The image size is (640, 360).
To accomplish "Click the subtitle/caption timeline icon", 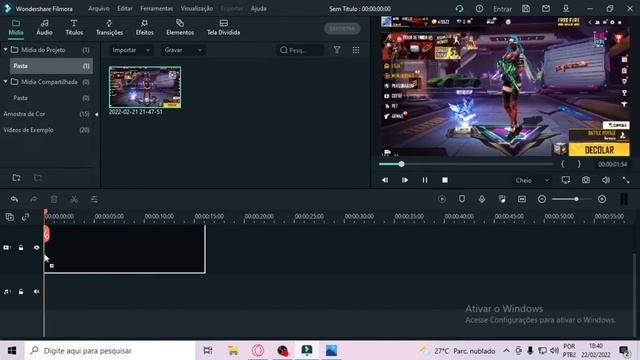I will pos(522,199).
